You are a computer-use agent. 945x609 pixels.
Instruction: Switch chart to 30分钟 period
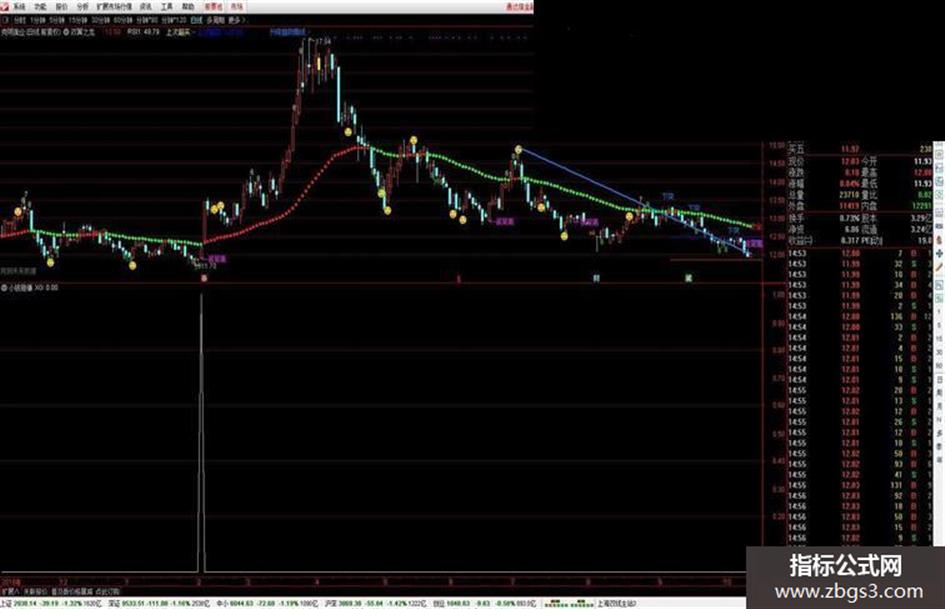click(x=101, y=20)
